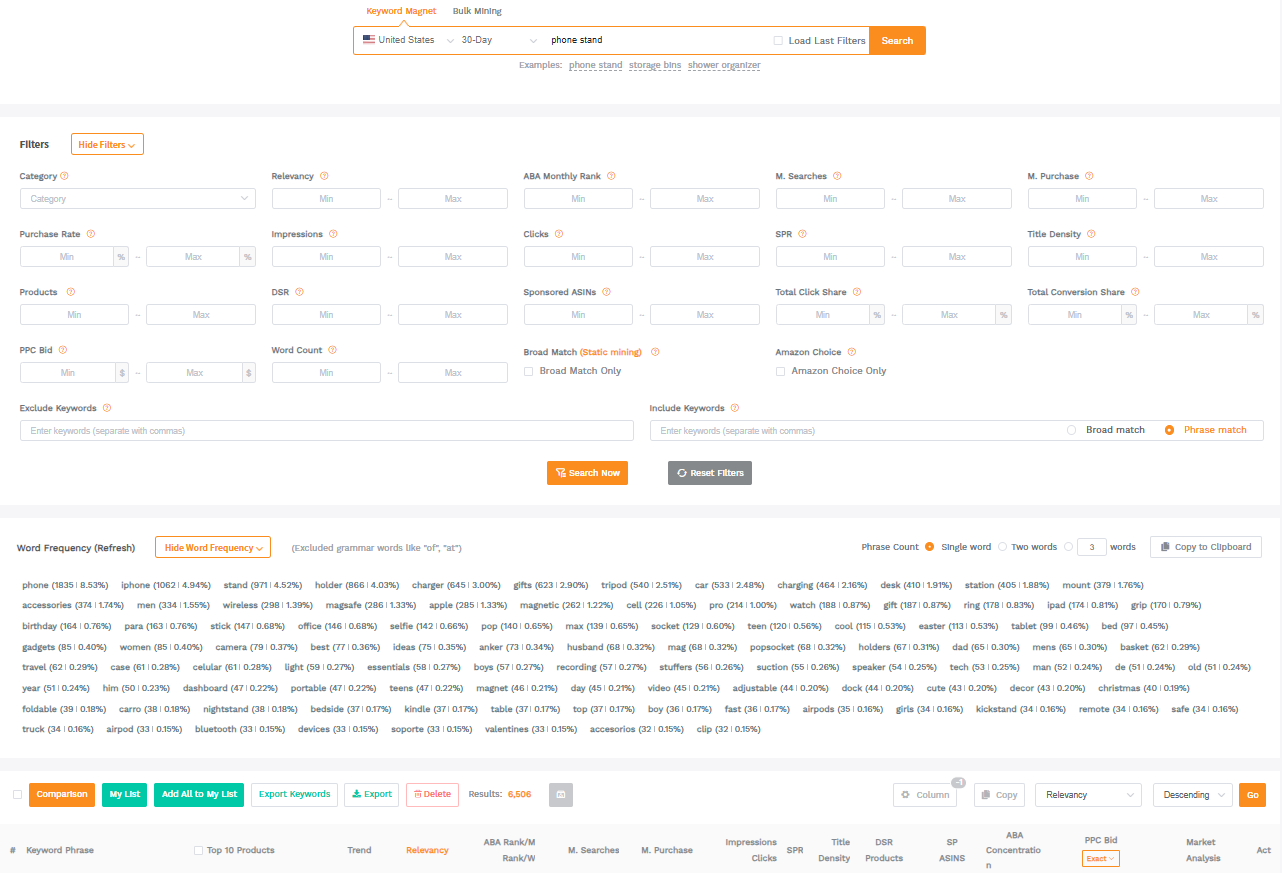This screenshot has height=873, width=1282.
Task: Click Add All to My List
Action: tap(198, 794)
